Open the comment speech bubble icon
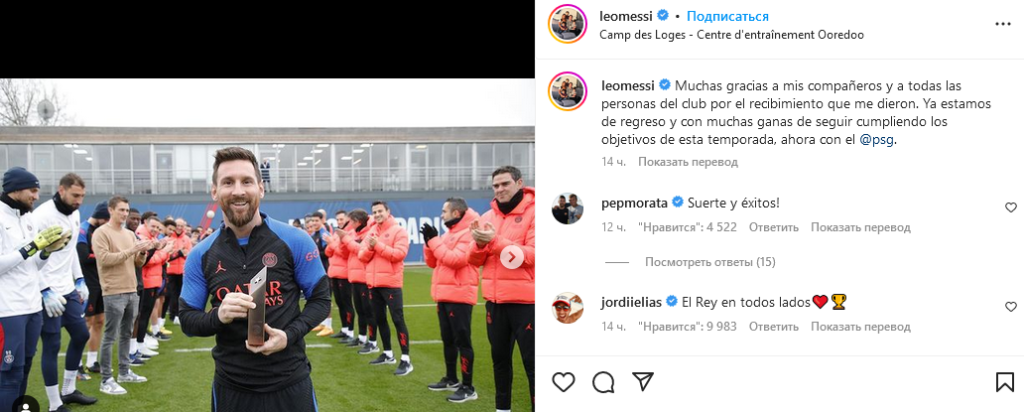This screenshot has height=412, width=1024. coord(603,383)
